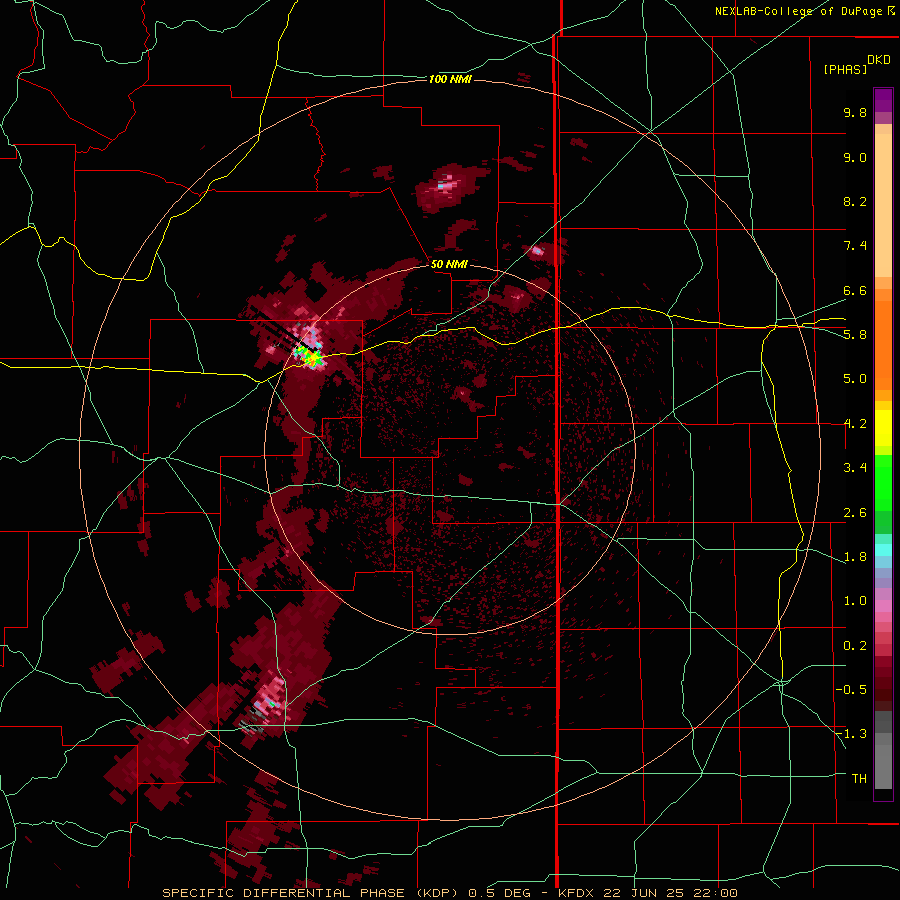This screenshot has height=900, width=900.
Task: Click the 4.2 value on the color scale
Action: point(855,424)
